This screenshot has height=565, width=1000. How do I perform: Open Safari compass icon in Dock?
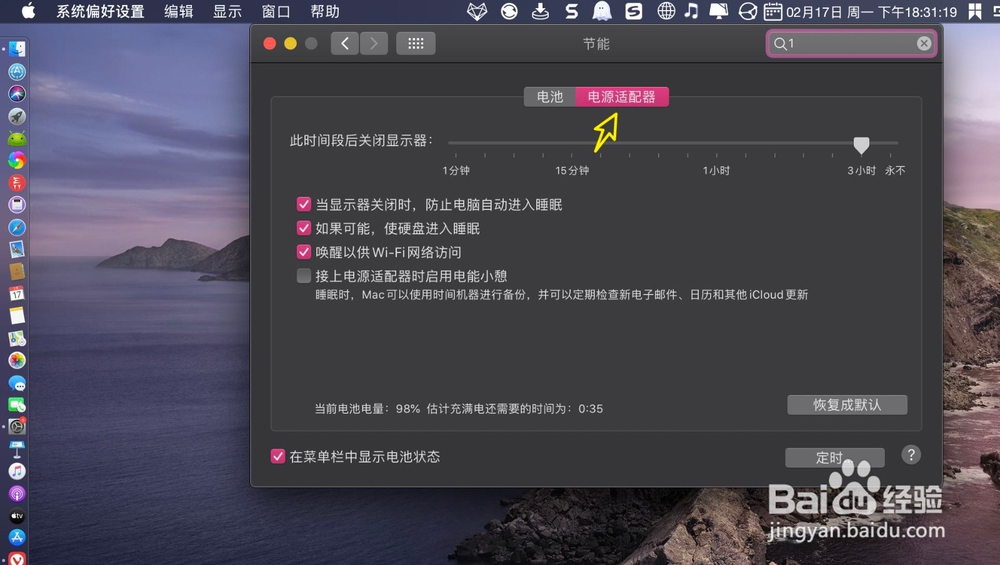17,228
